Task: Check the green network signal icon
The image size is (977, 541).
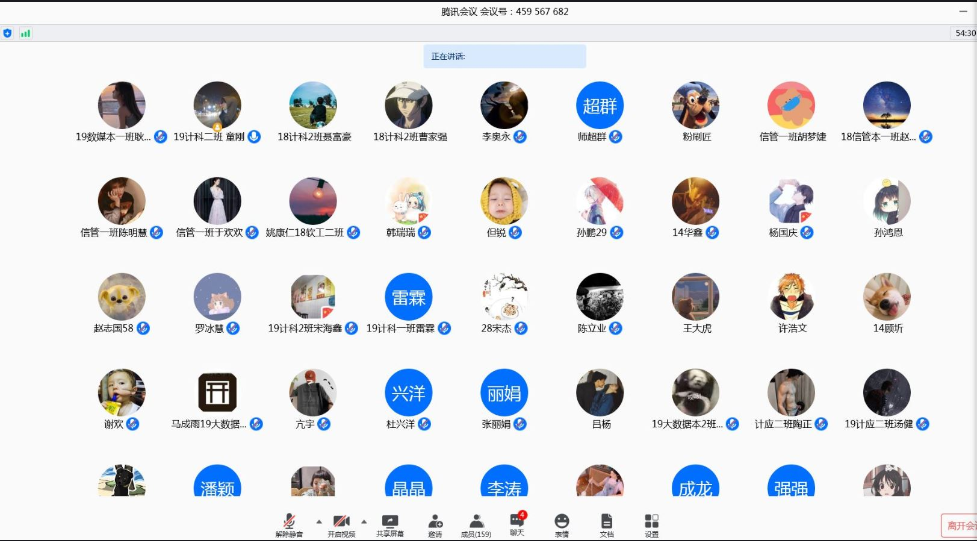Action: pyautogui.click(x=25, y=33)
